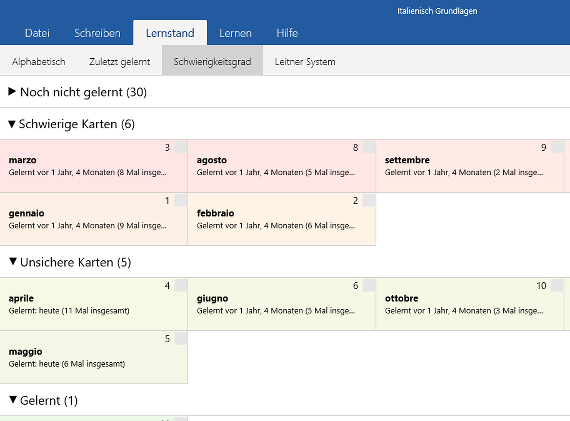Tick the checkbox on agosto card
Viewport: 570px width, 421px height.
(369, 147)
